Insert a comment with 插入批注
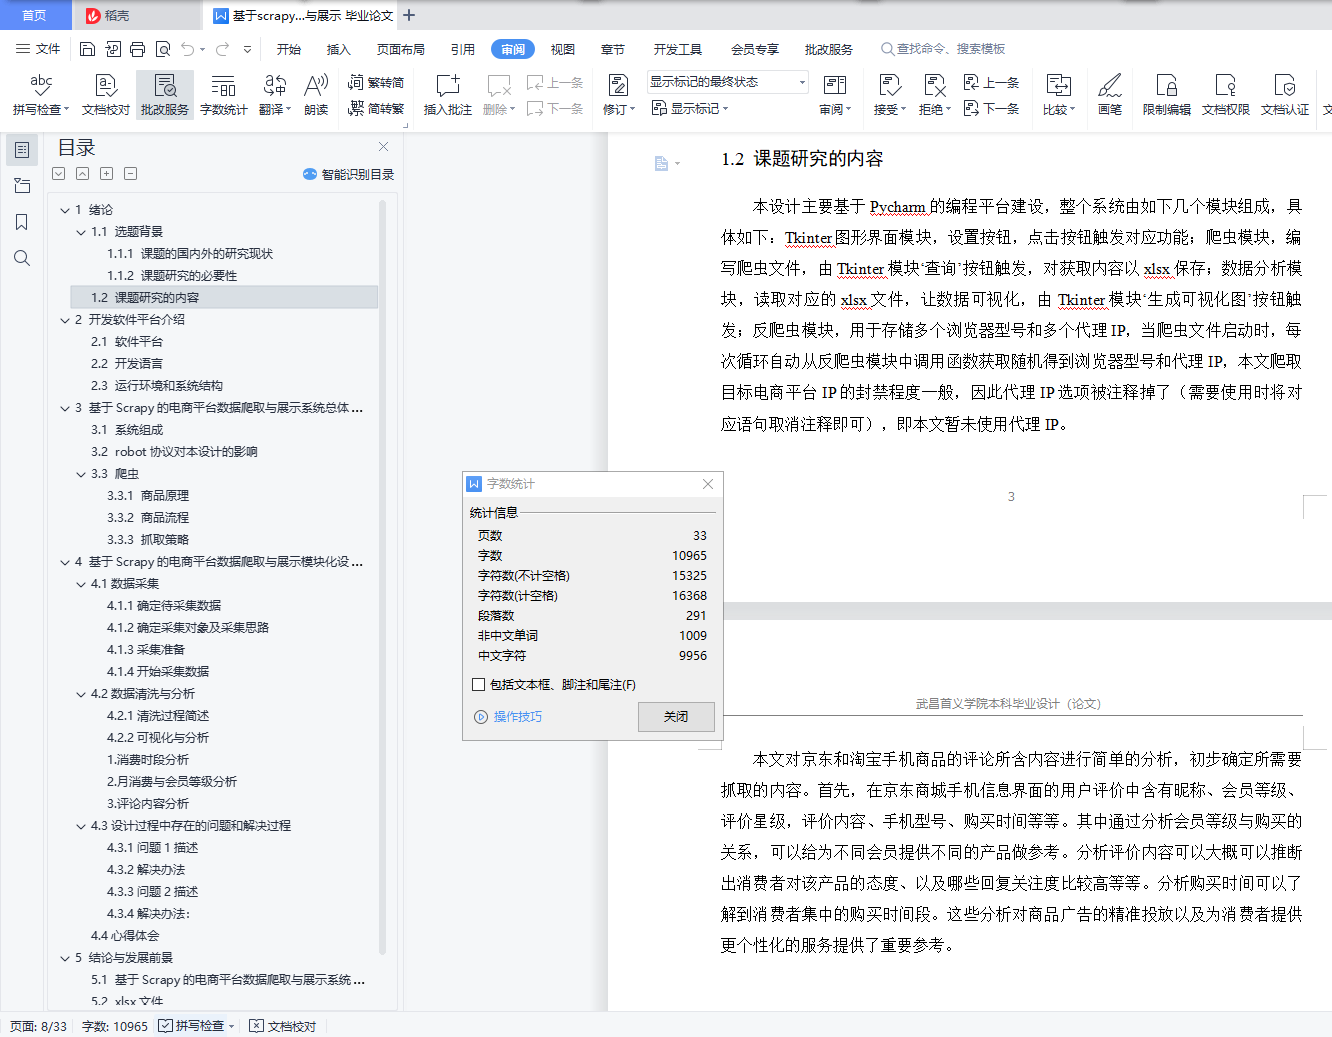Image resolution: width=1332 pixels, height=1037 pixels. click(448, 95)
